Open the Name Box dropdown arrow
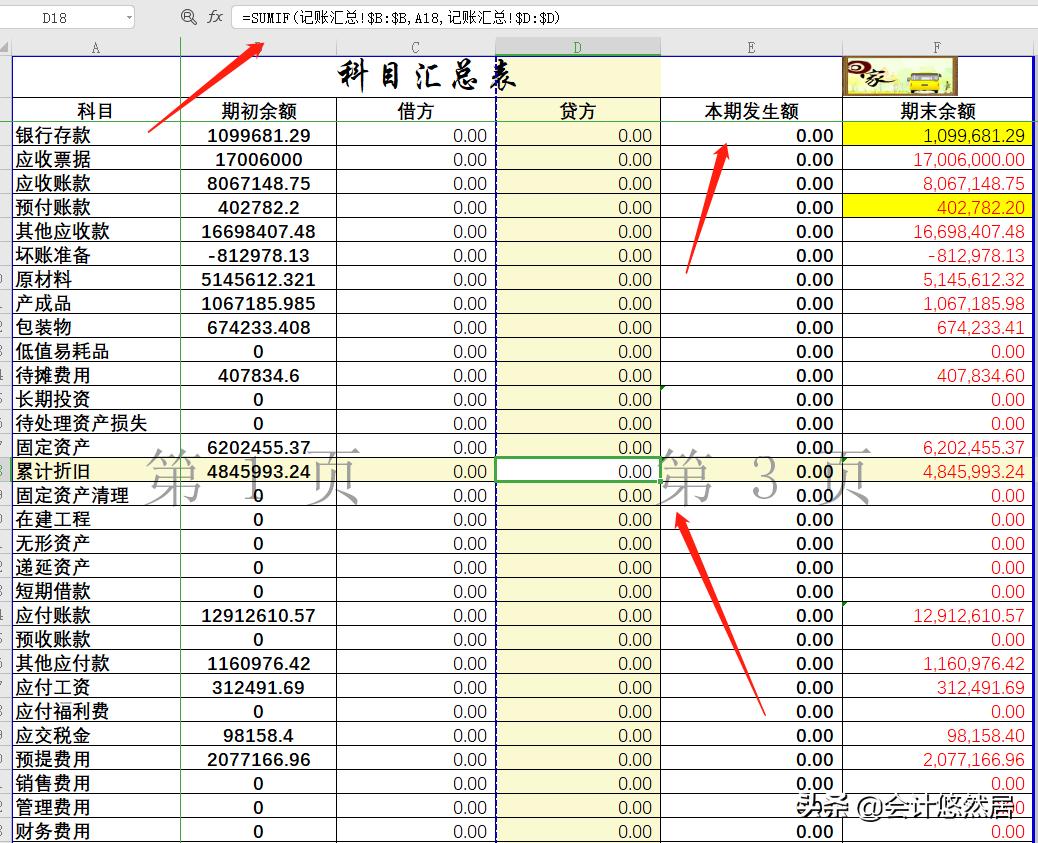 pyautogui.click(x=130, y=17)
